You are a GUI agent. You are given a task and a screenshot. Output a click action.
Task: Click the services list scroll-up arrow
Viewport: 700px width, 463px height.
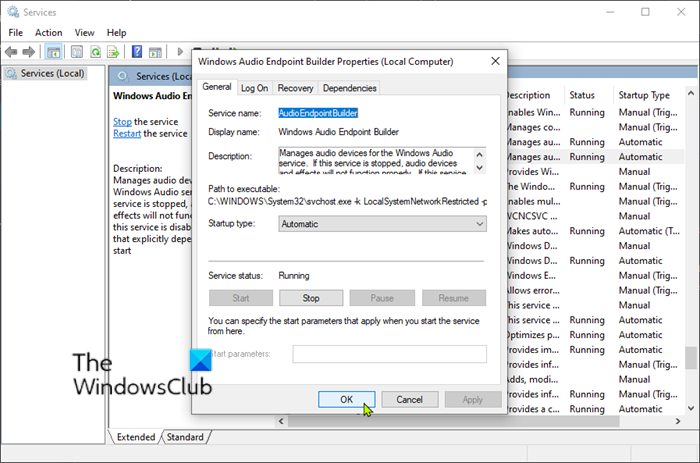[691, 93]
